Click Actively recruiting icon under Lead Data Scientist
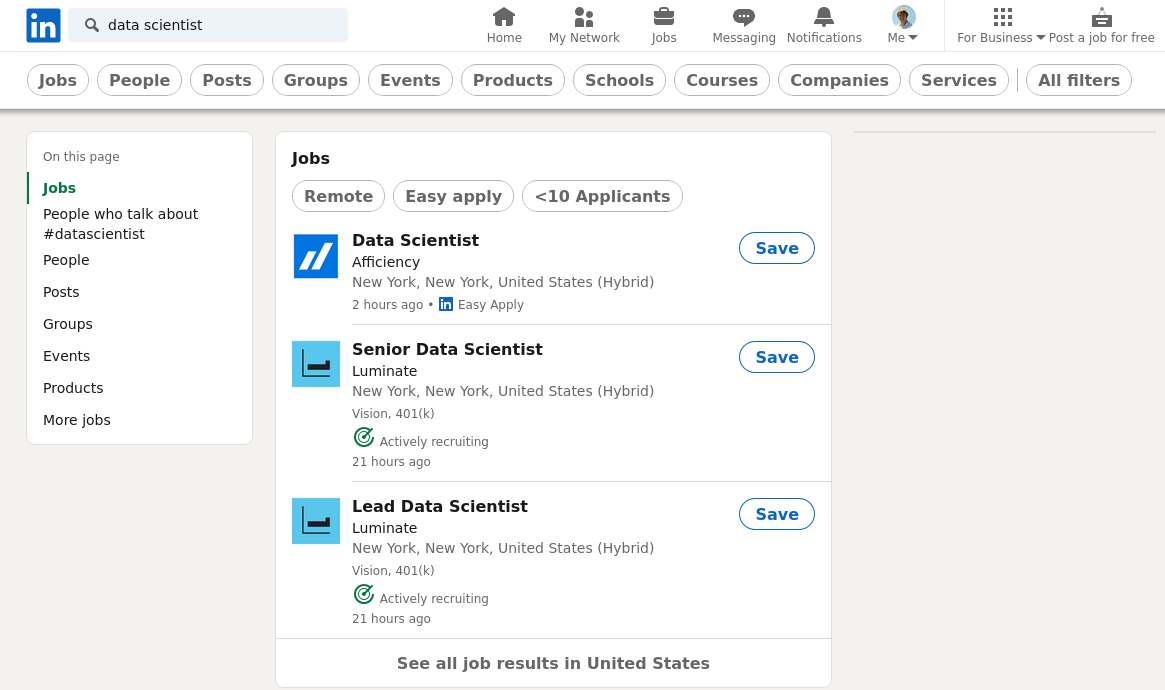 click(363, 594)
